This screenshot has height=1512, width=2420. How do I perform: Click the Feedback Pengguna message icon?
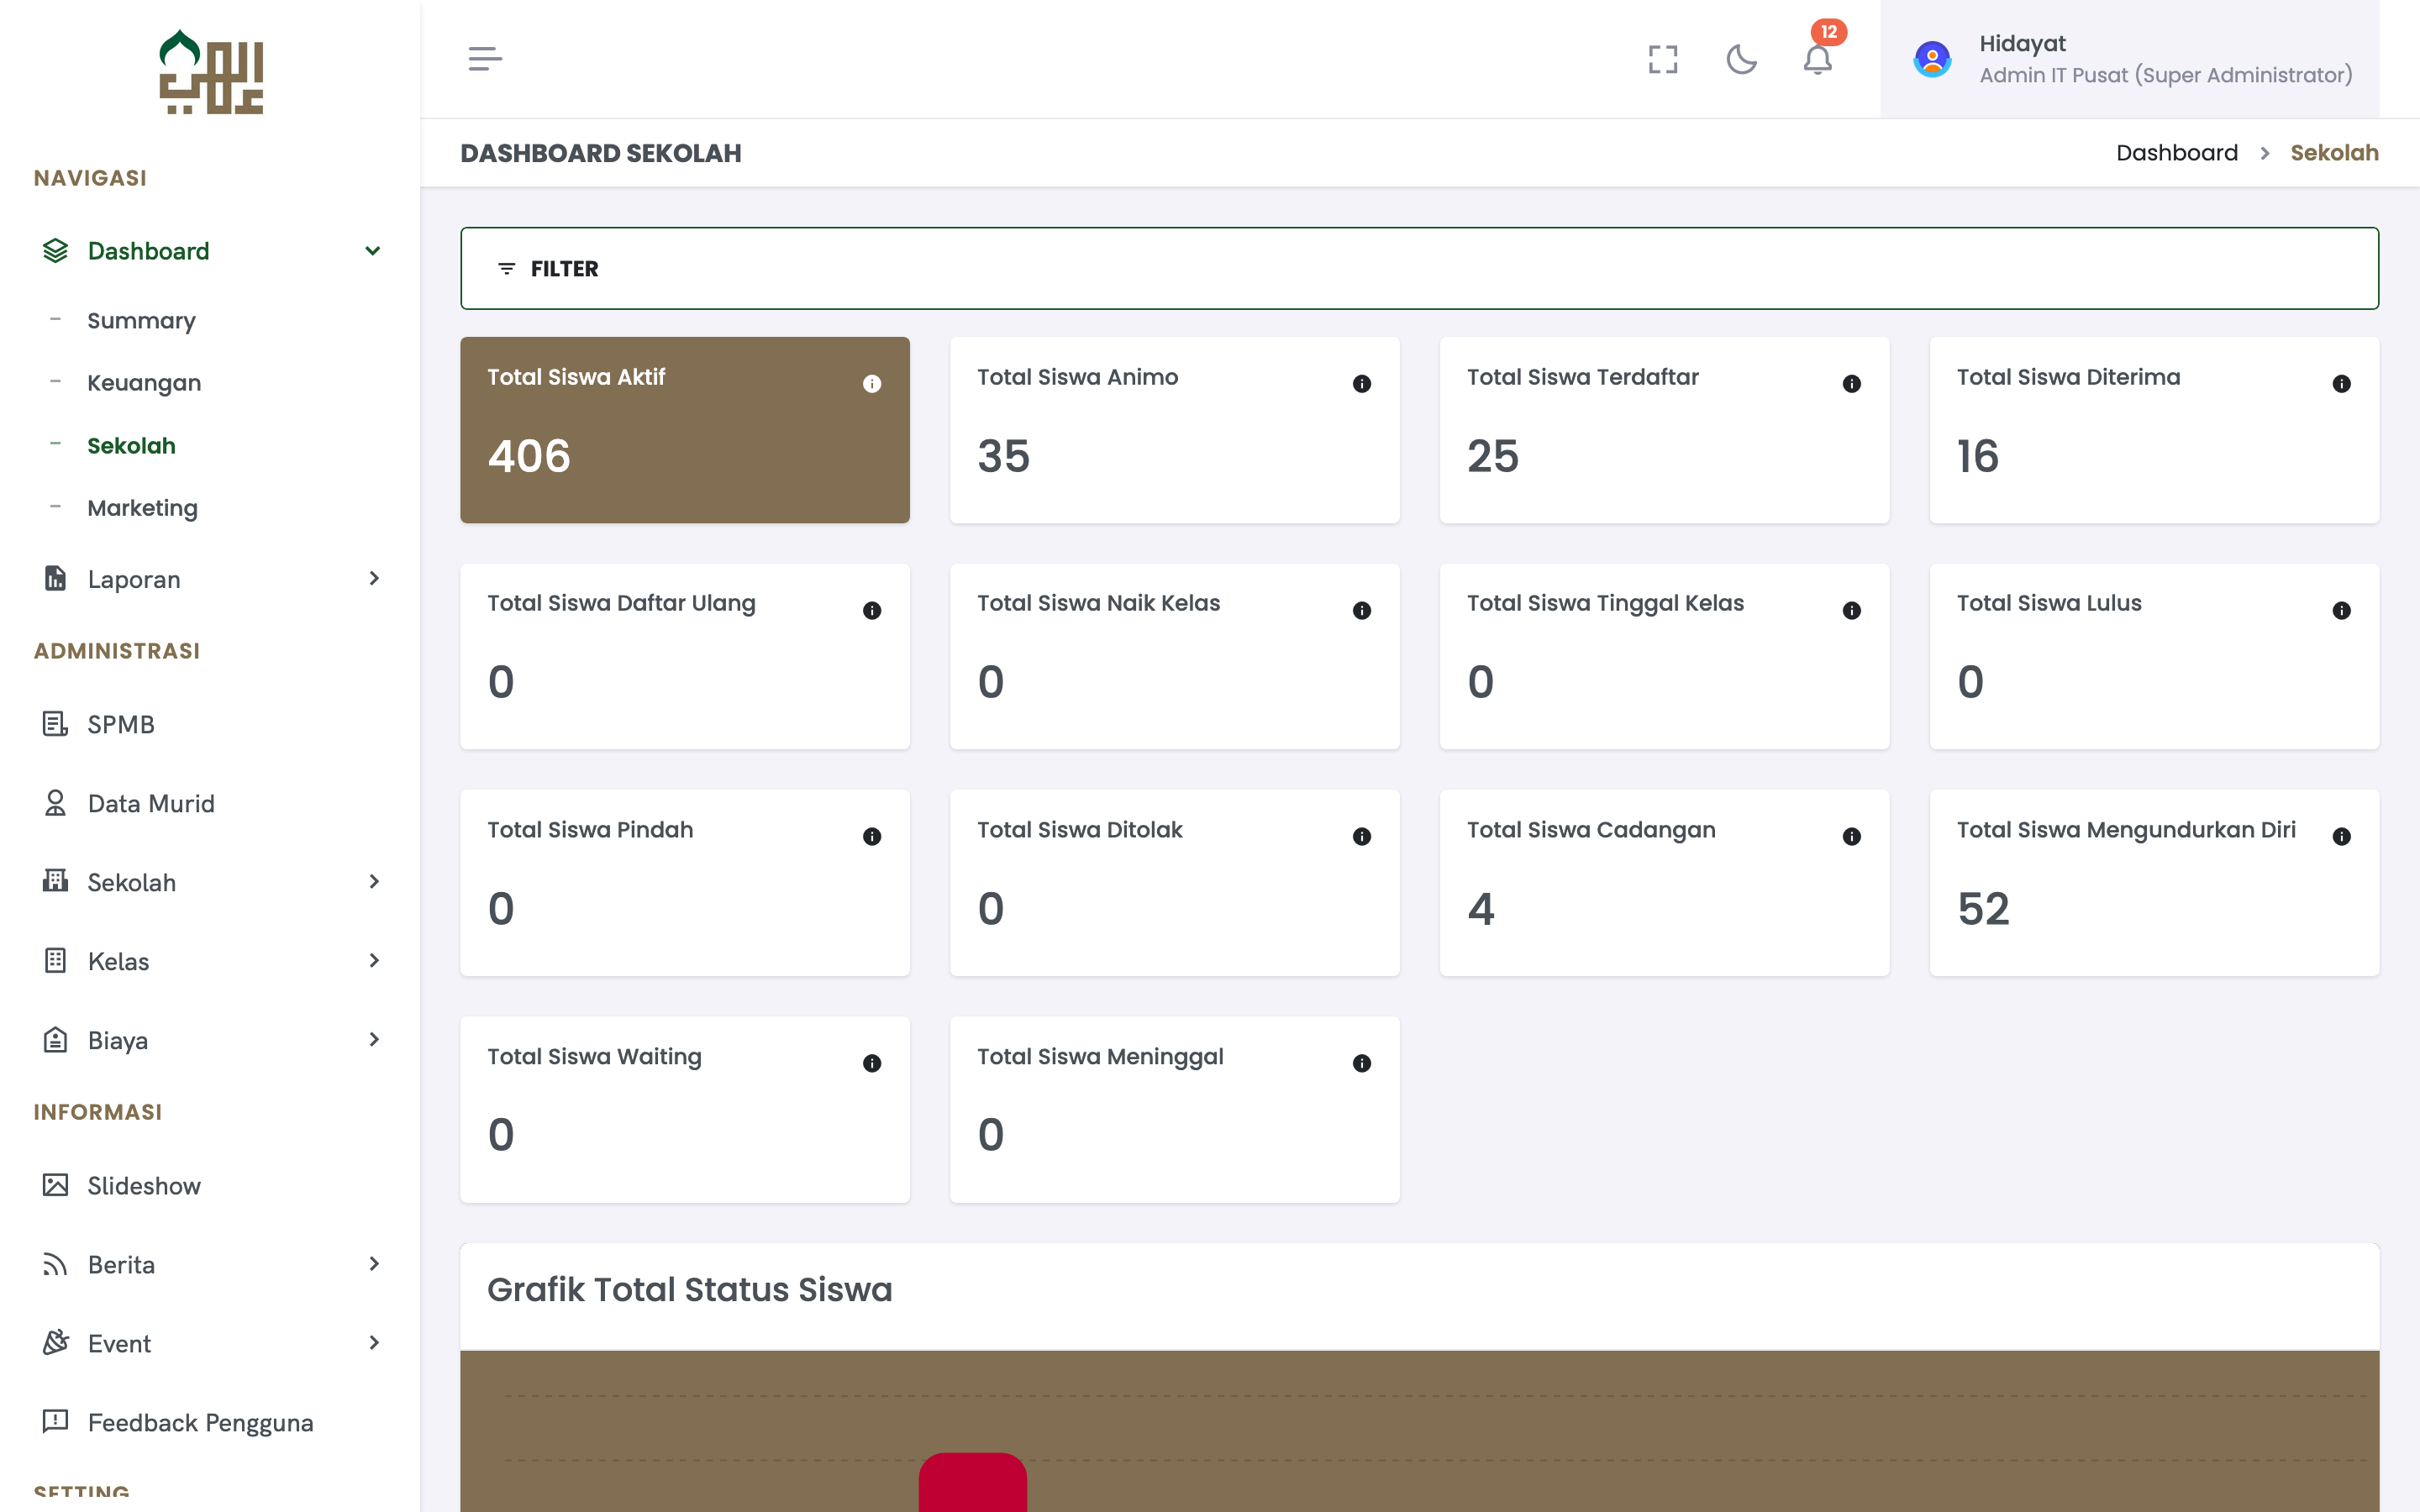[x=55, y=1421]
